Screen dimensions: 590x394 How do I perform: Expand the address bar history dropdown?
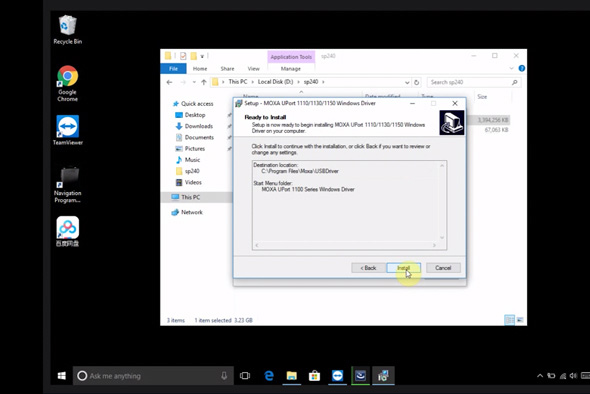click(407, 82)
